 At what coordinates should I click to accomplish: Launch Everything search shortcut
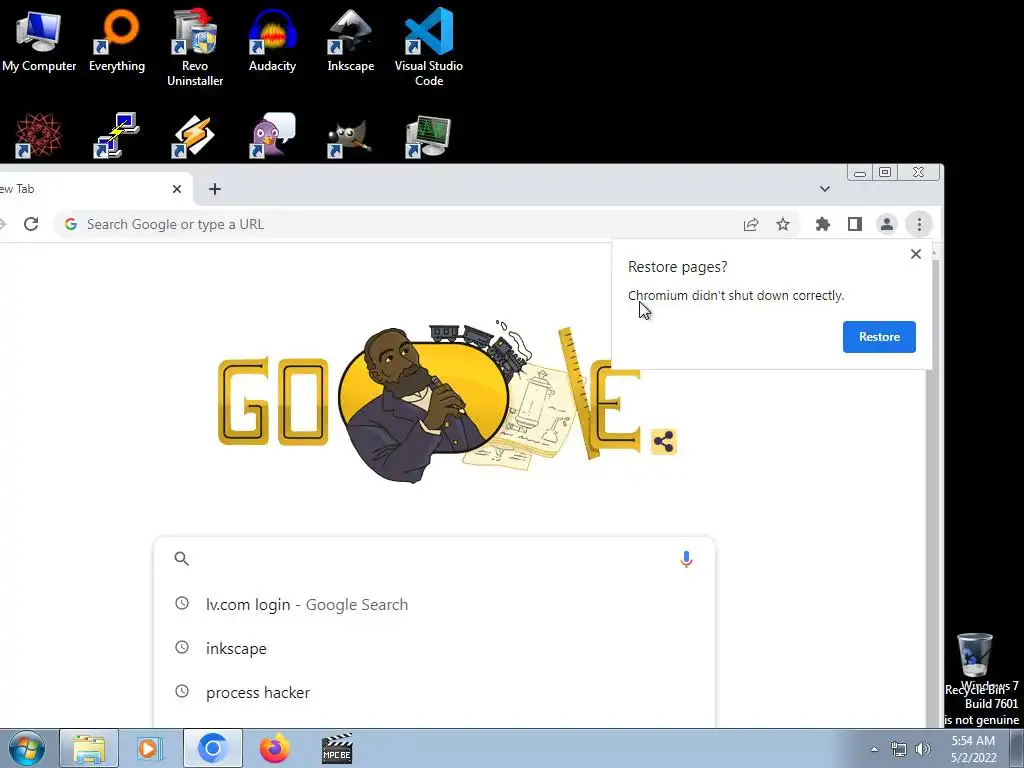coord(117,40)
